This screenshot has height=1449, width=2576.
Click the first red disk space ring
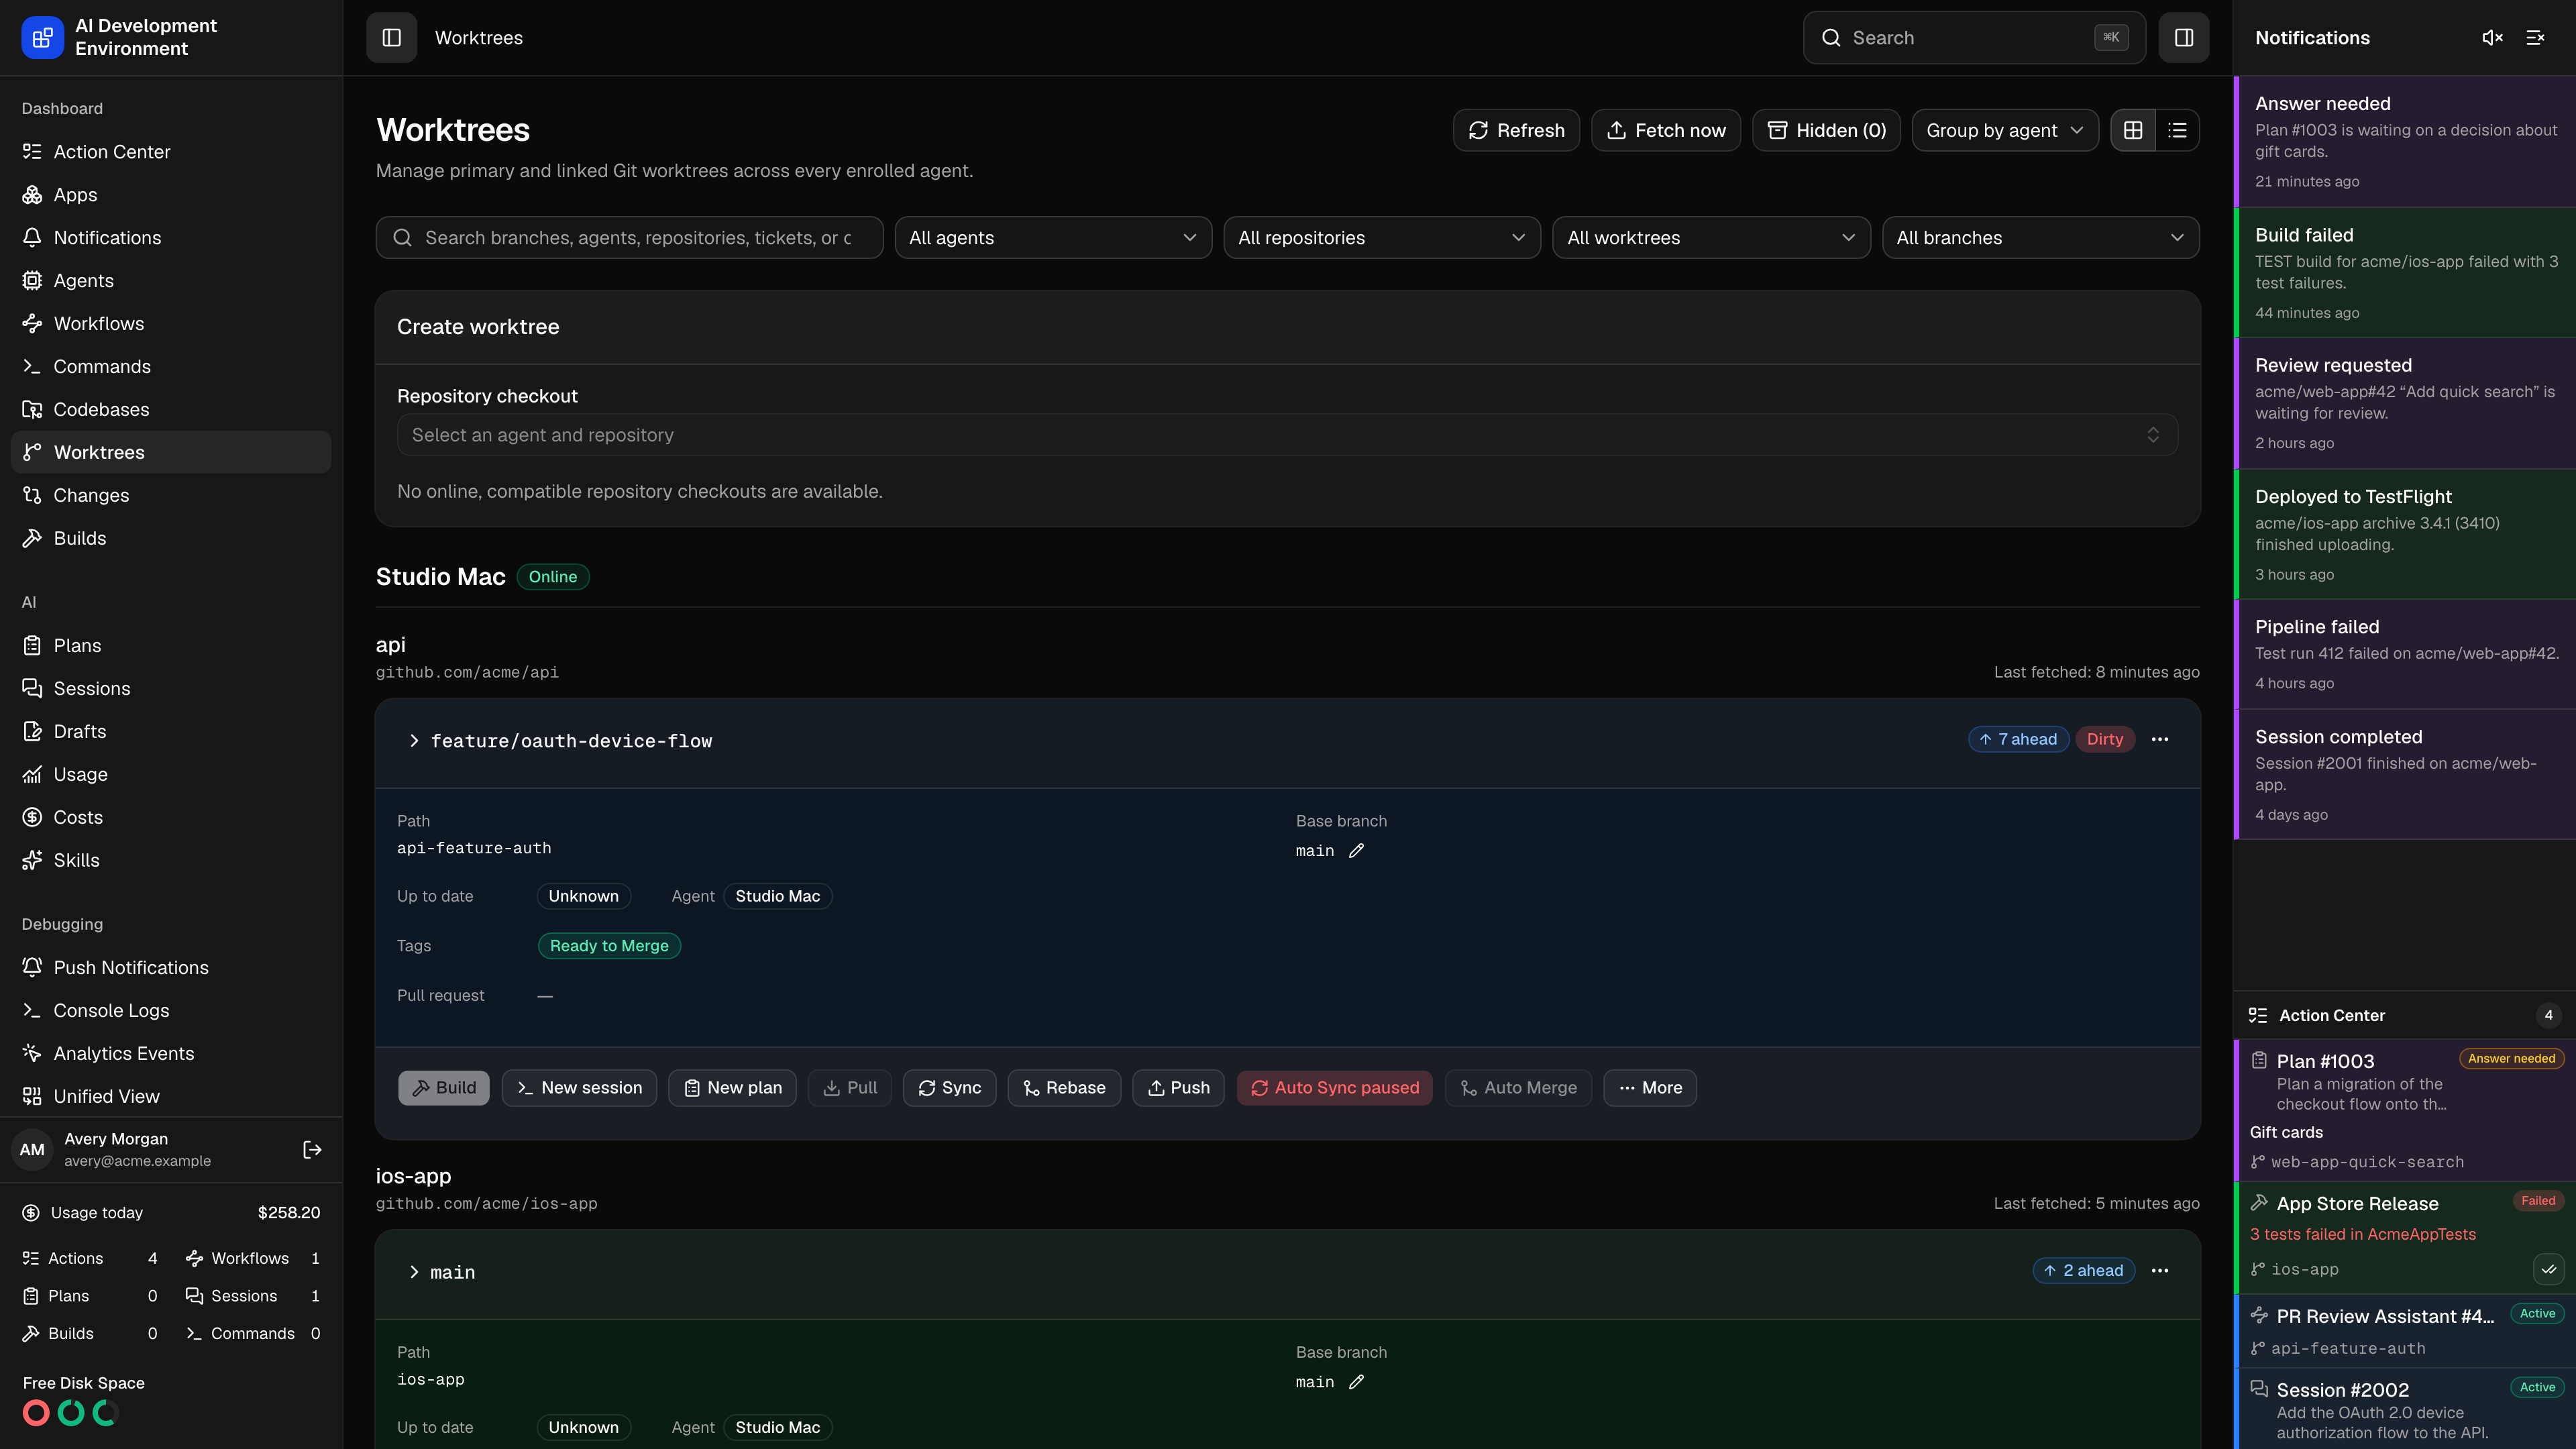click(36, 1413)
